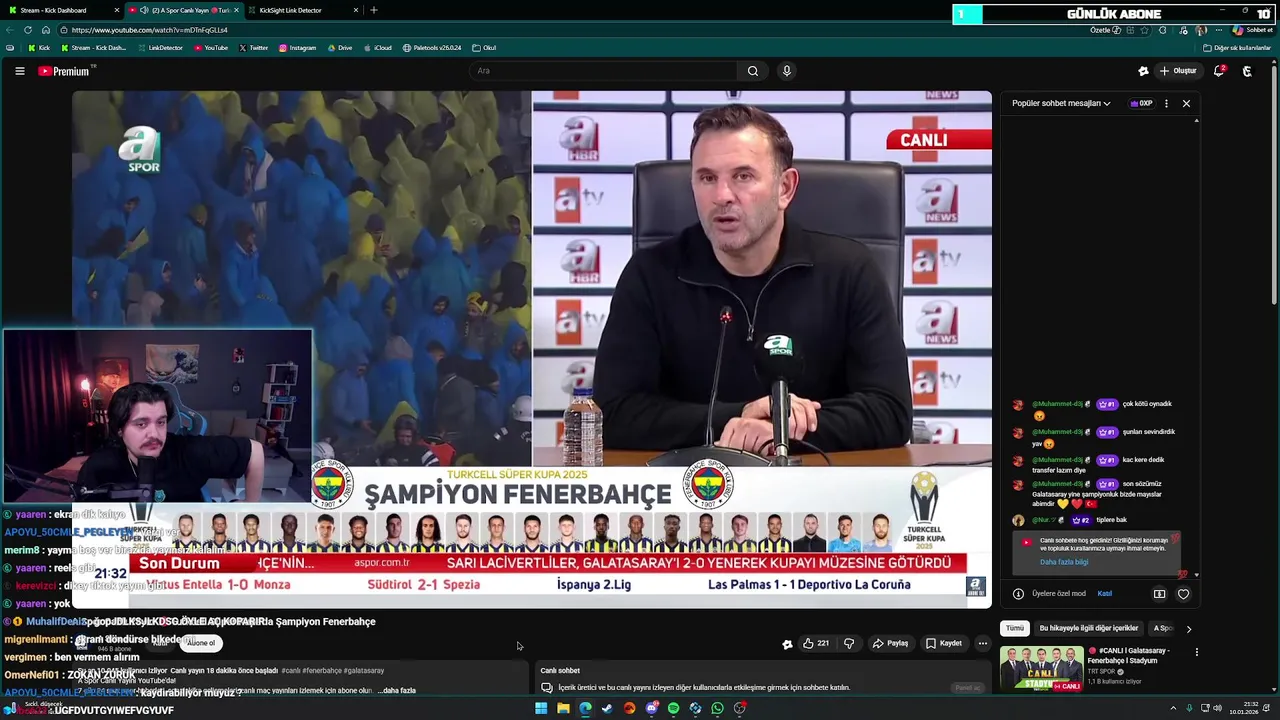This screenshot has width=1280, height=720.
Task: Open the Okul bookmarks folder
Action: pyautogui.click(x=484, y=48)
